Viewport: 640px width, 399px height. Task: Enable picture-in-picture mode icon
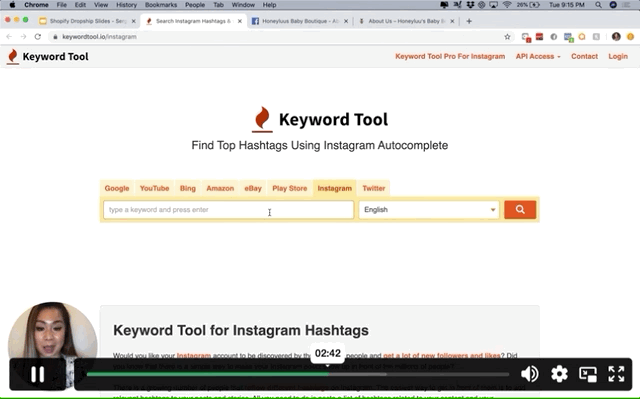[x=588, y=374]
